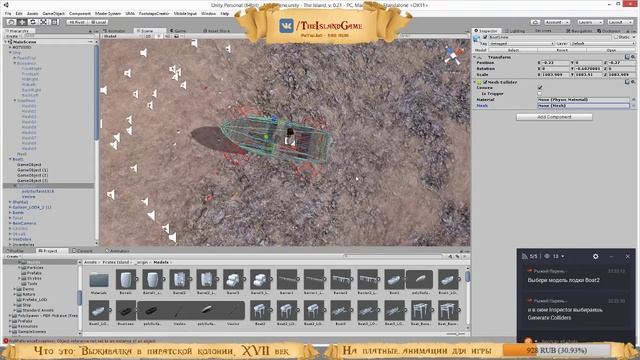This screenshot has width=640, height=360.
Task: Open the Layers dropdown
Action: (x=589, y=22)
